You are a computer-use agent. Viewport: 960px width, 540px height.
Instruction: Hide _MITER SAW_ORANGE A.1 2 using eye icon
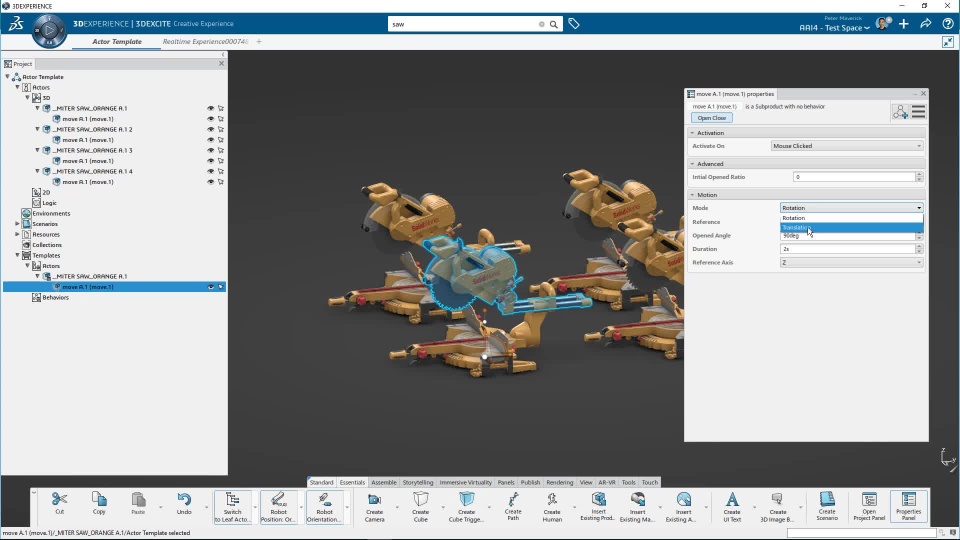210,129
